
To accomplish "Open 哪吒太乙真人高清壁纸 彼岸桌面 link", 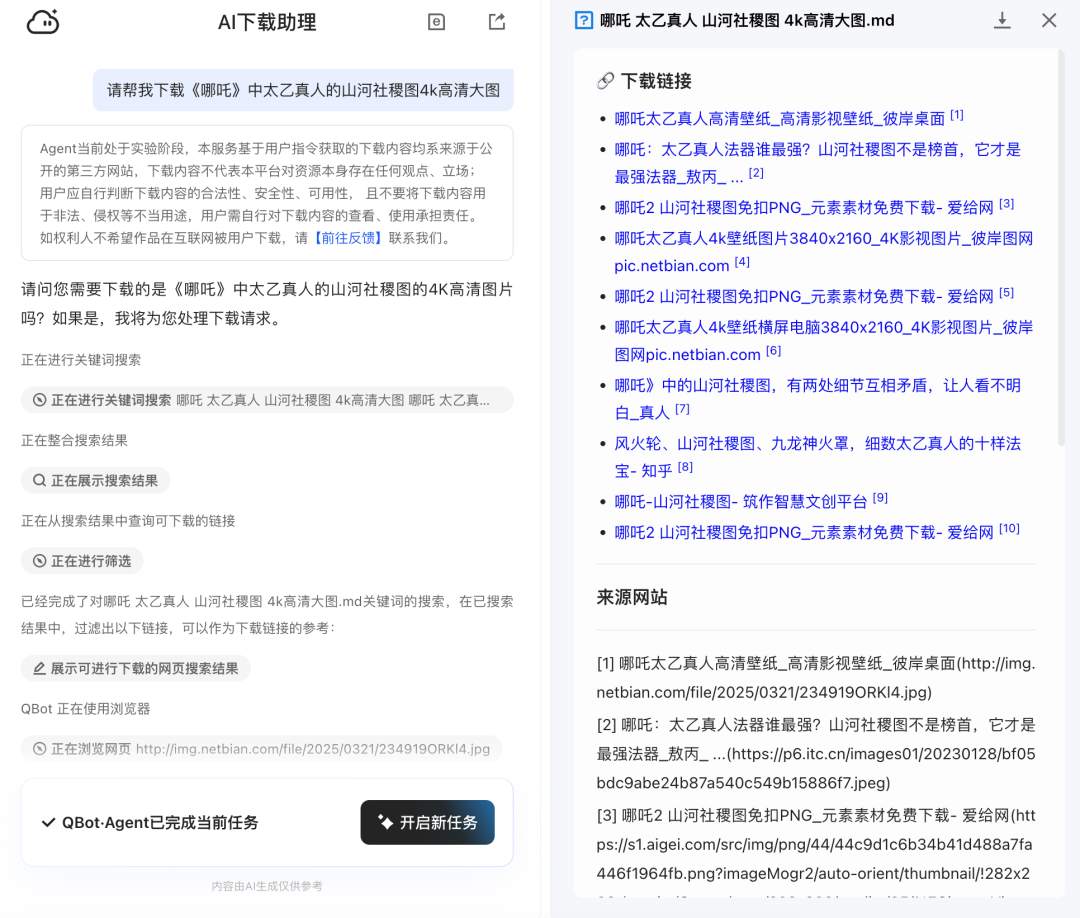I will click(779, 118).
